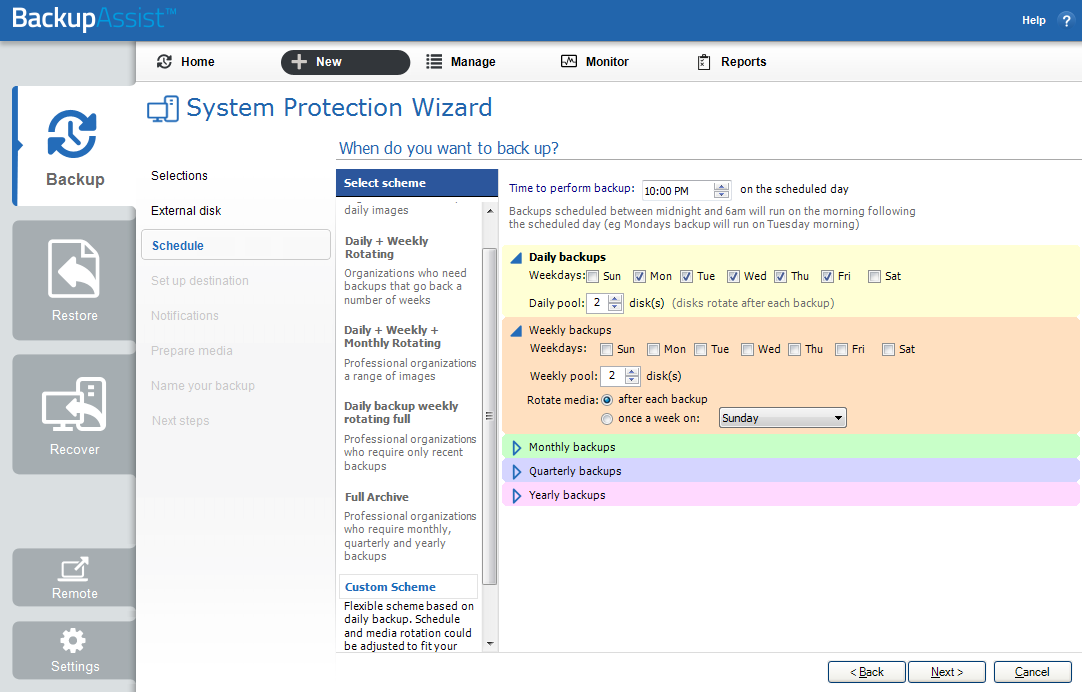Check Thu under Weekly backups
Screen dimensions: 1082x692
point(794,350)
